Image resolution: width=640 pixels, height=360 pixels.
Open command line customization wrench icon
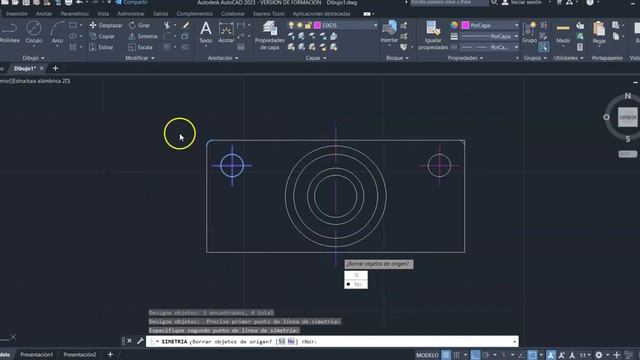coord(140,341)
